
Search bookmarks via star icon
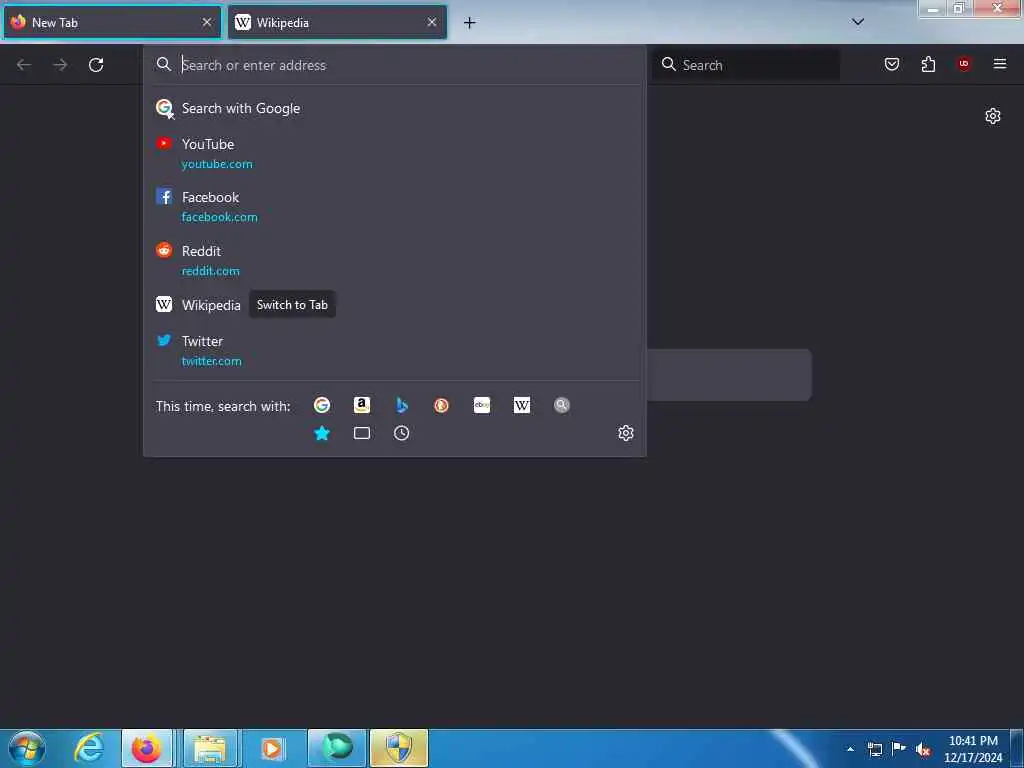[322, 433]
